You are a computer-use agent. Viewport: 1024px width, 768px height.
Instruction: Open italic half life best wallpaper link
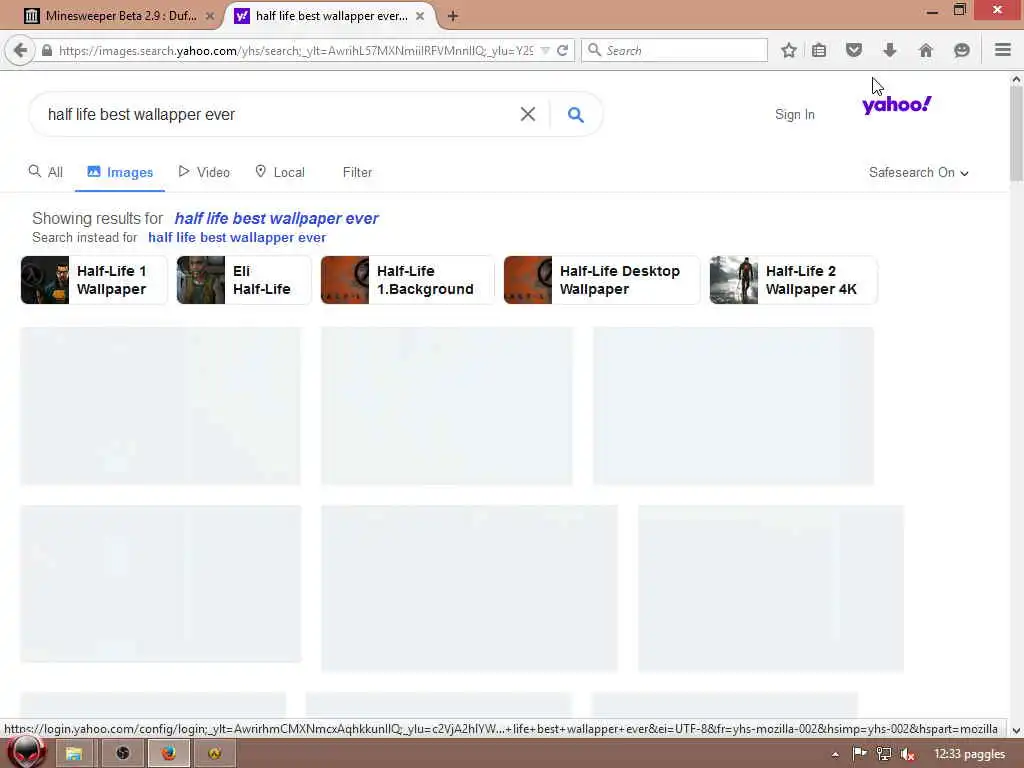276,218
